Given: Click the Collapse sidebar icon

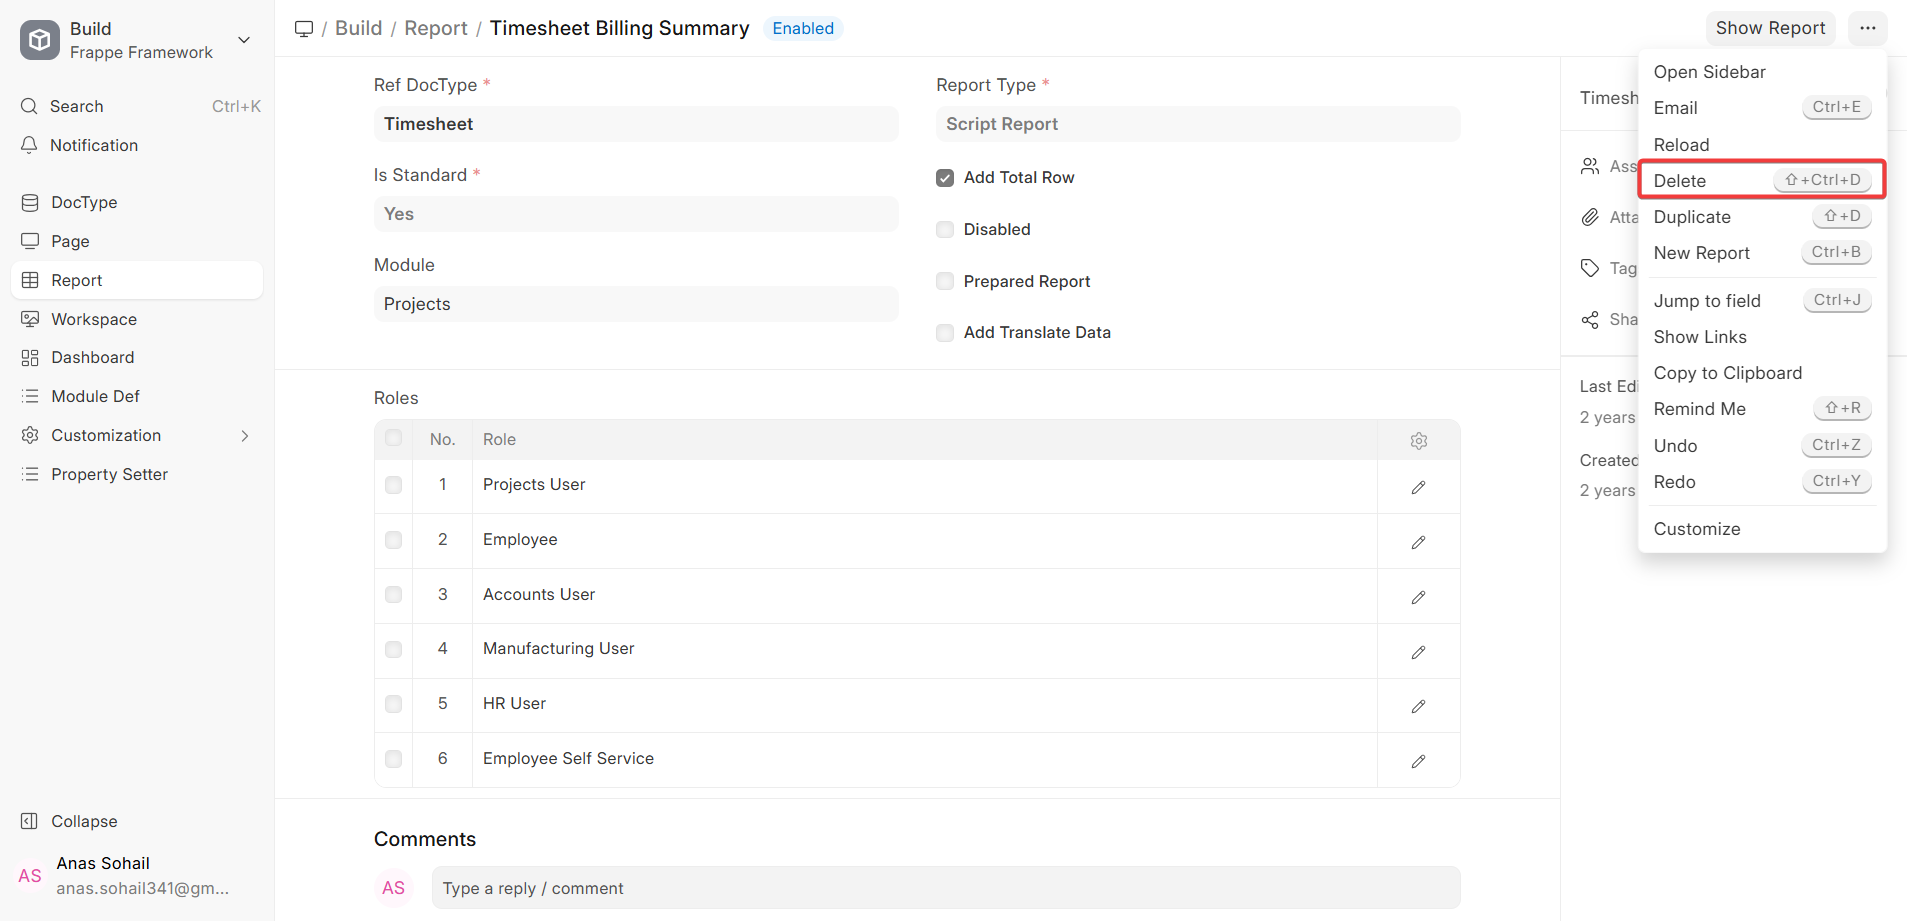Looking at the screenshot, I should [x=29, y=821].
